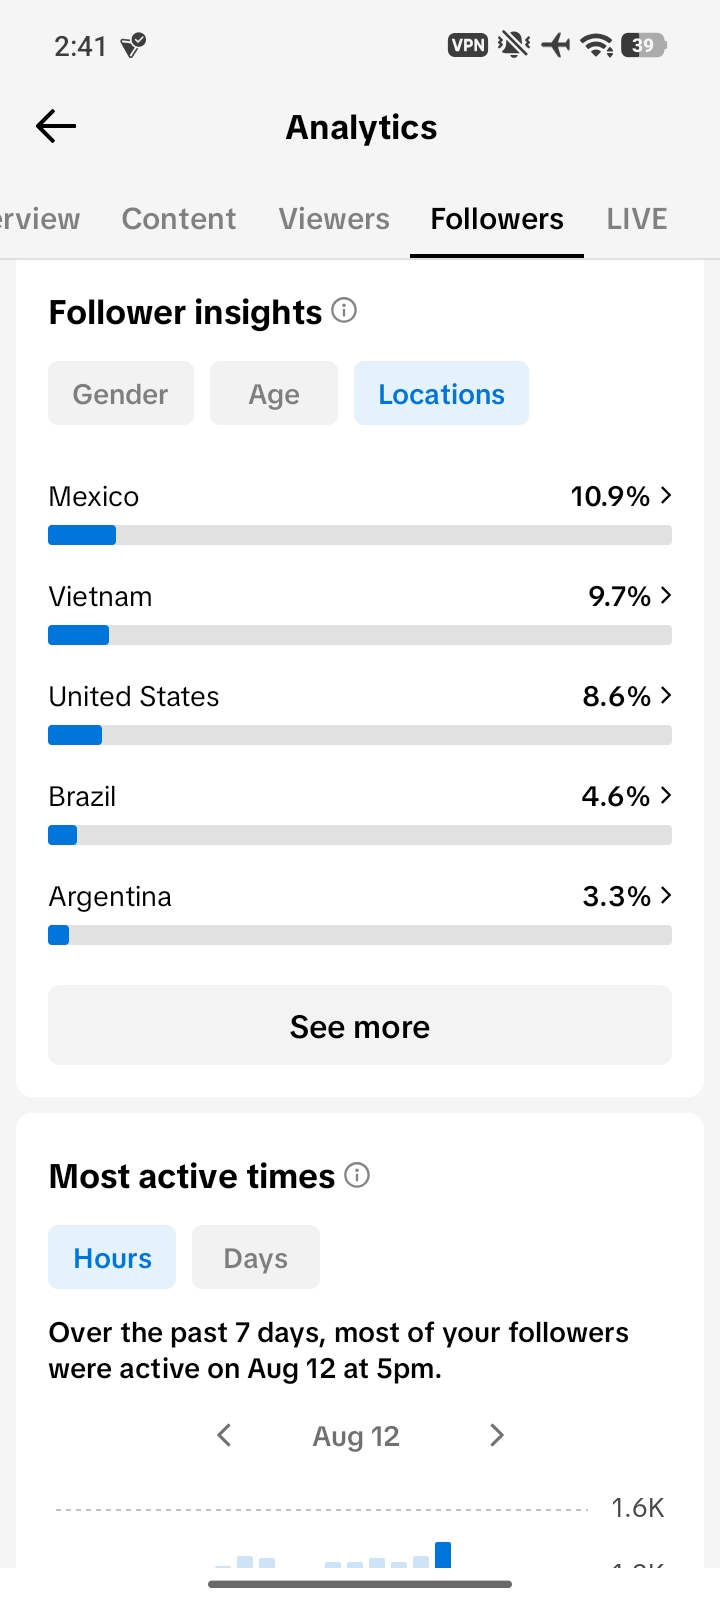Select the Age filter chip
The width and height of the screenshot is (720, 1600).
274,393
